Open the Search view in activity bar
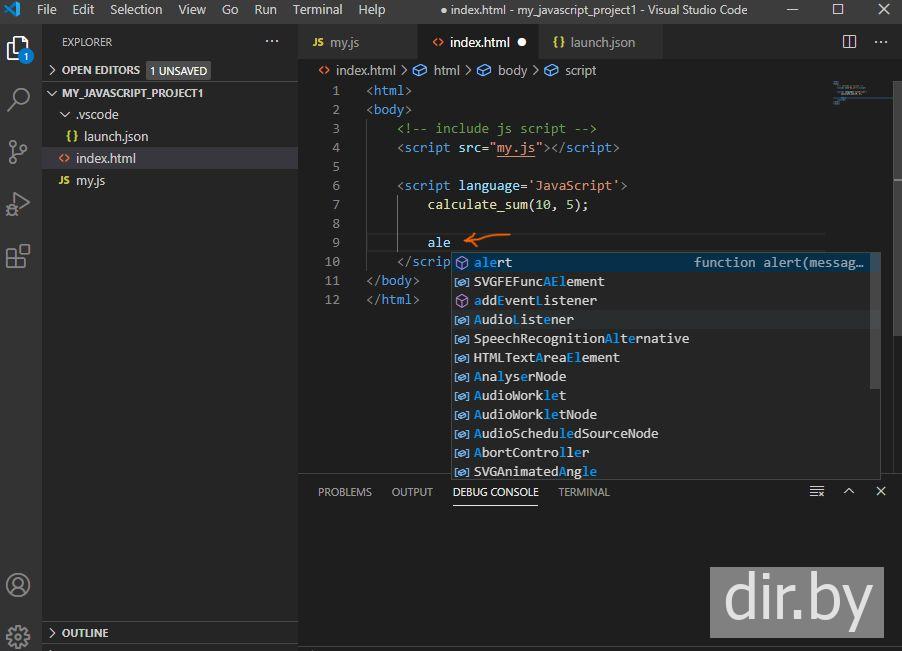 click(18, 100)
